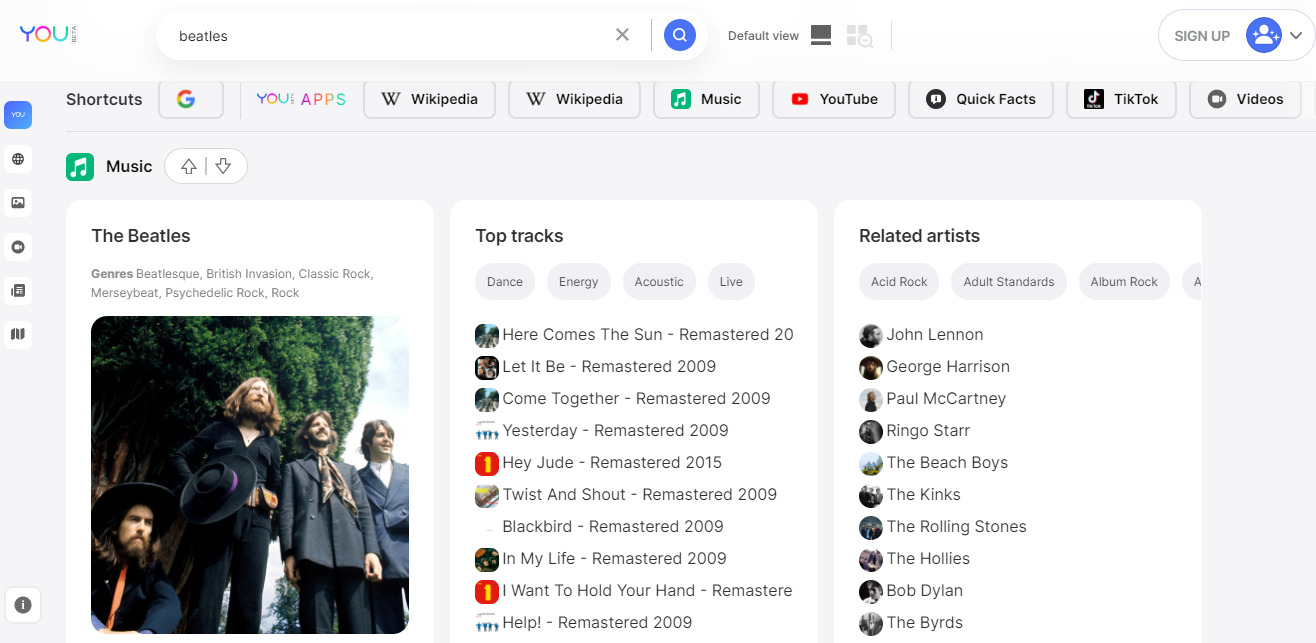Jump to the TikTok shortcut

point(1121,99)
